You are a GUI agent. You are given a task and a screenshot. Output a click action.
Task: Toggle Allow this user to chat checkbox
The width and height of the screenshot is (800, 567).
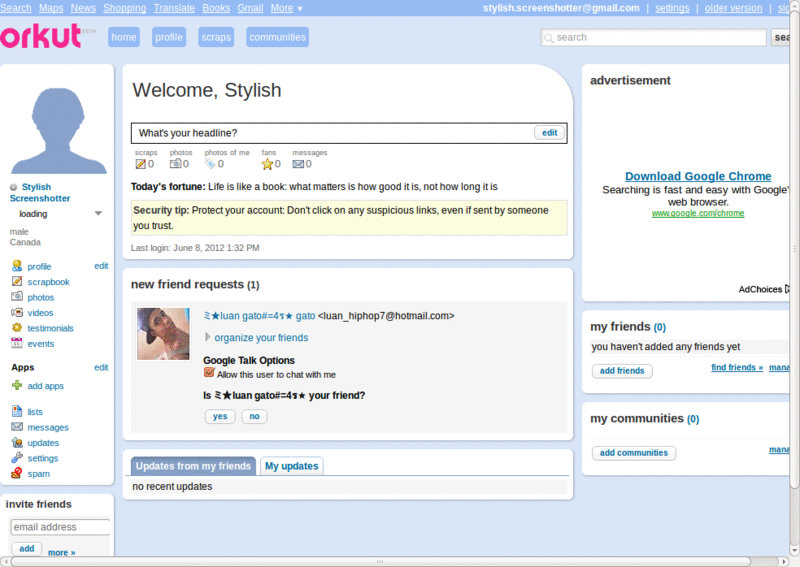(x=209, y=373)
